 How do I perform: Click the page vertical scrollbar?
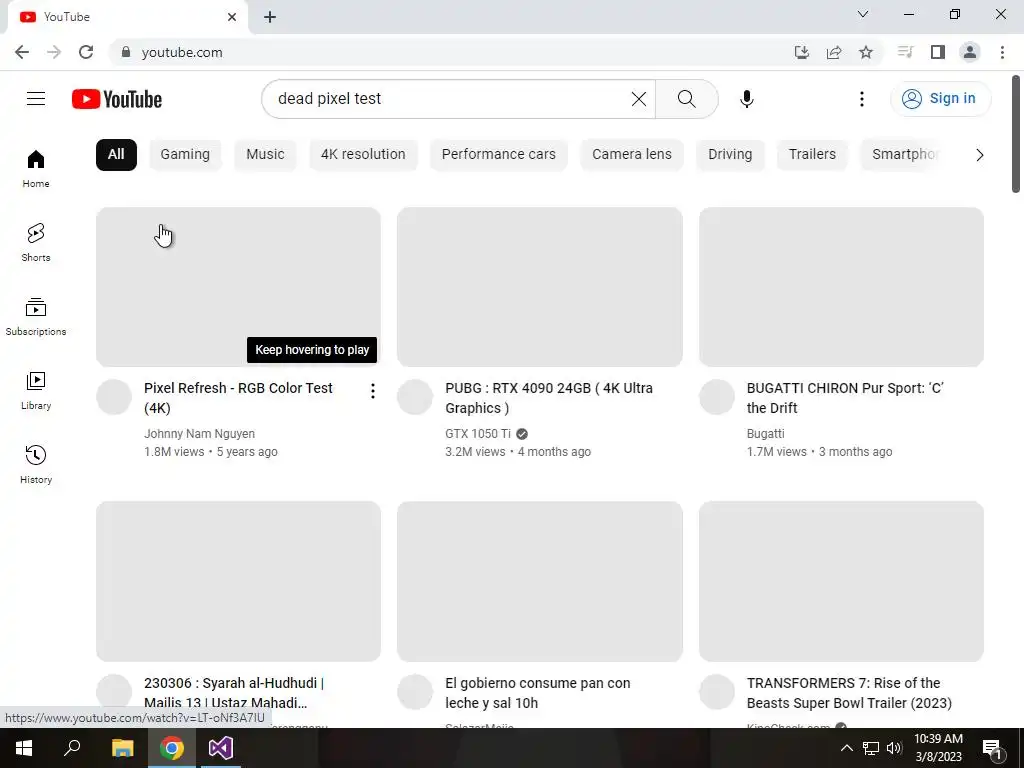1016,134
